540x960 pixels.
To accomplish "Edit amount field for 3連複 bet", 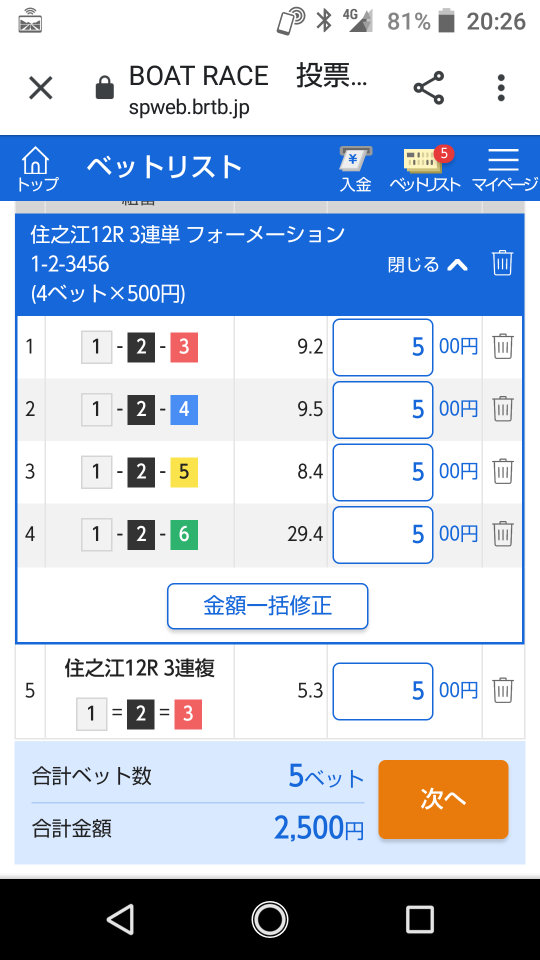I will [x=383, y=691].
